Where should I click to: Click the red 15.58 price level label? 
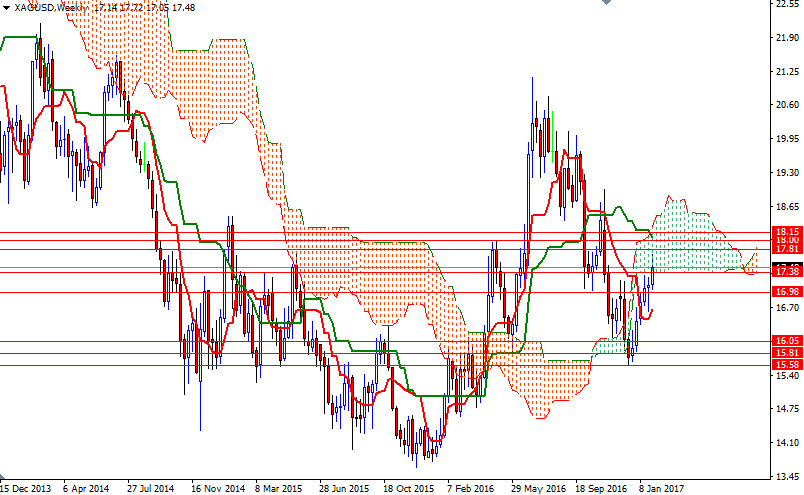(787, 365)
